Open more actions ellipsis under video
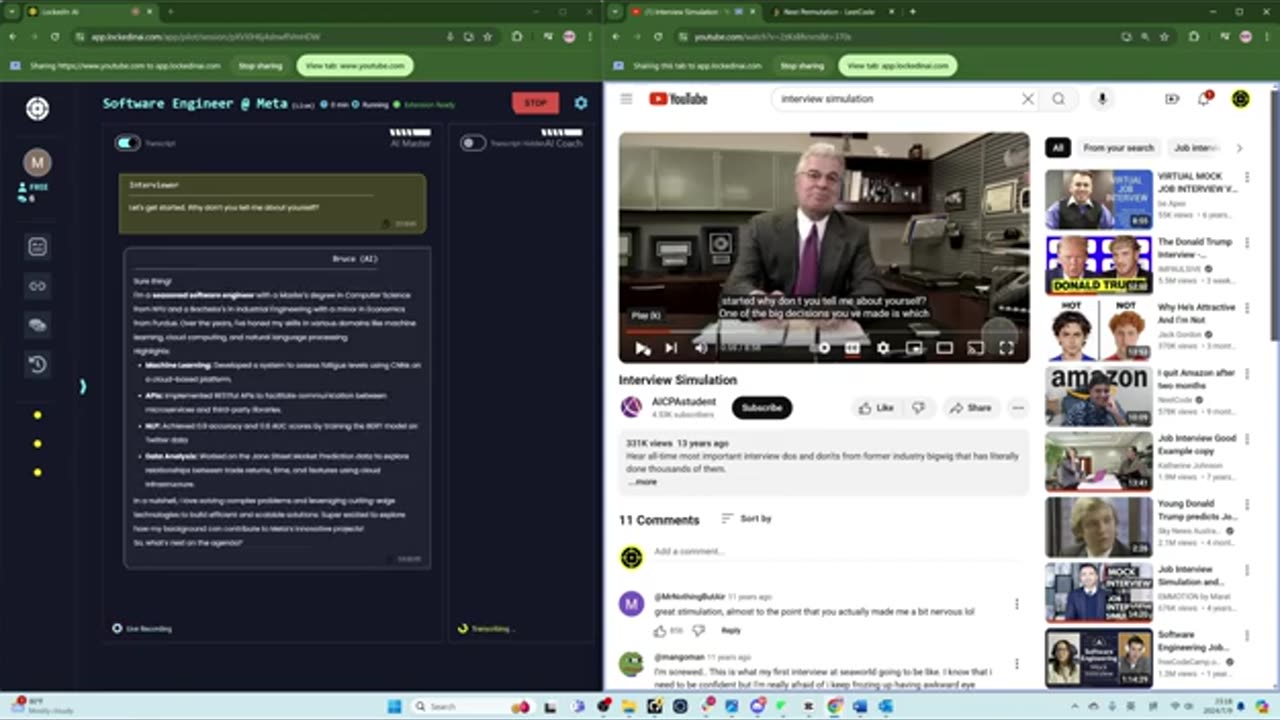 click(x=1017, y=407)
